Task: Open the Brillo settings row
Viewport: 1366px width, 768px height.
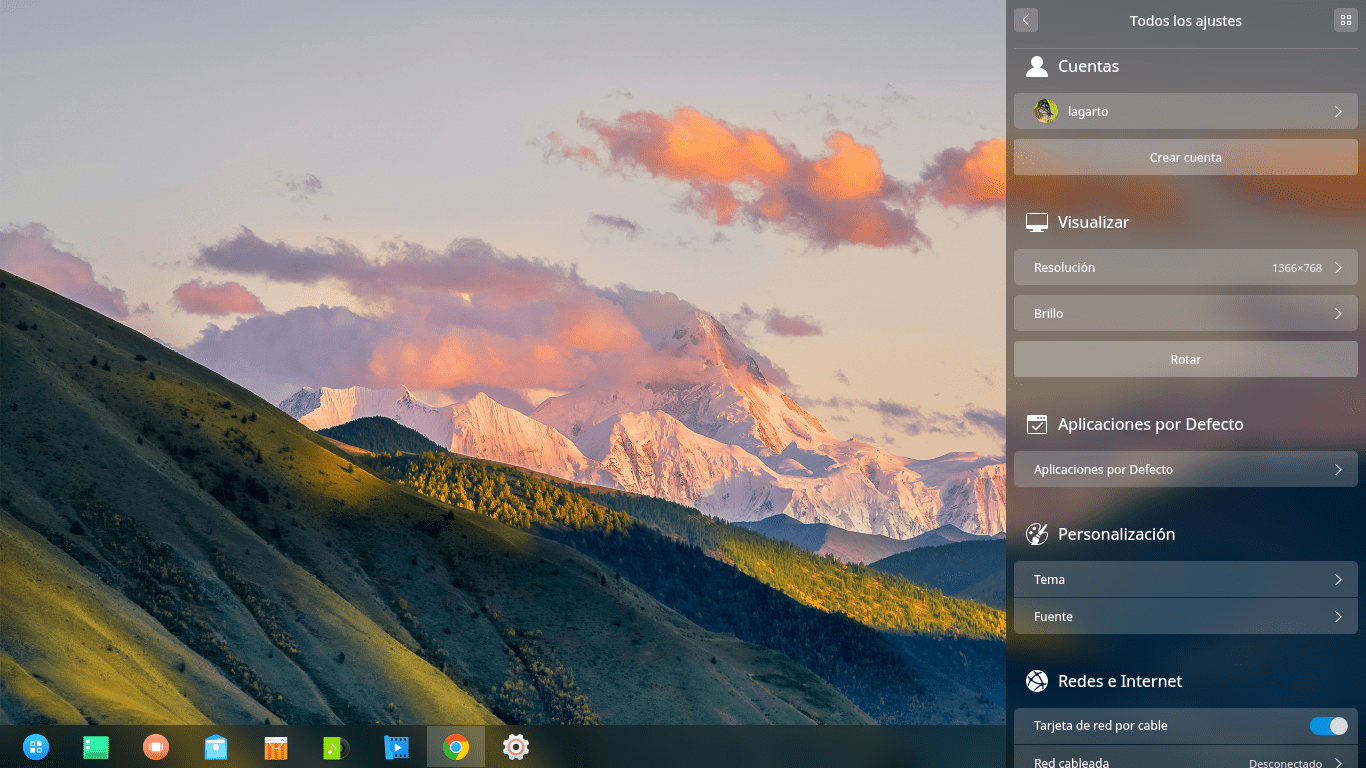Action: coord(1185,314)
